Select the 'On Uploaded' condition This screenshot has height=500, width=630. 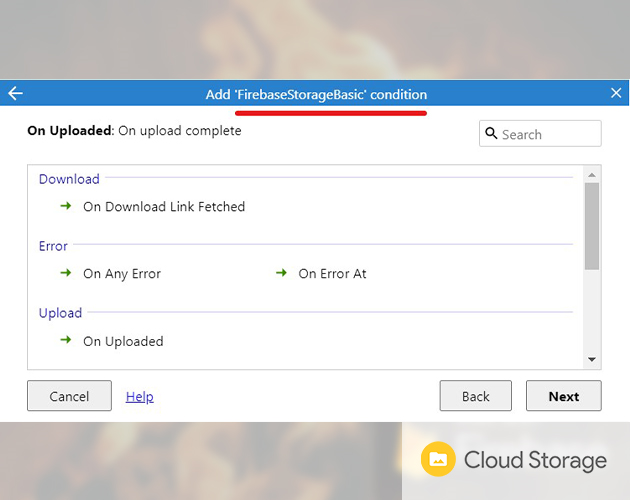click(x=123, y=341)
